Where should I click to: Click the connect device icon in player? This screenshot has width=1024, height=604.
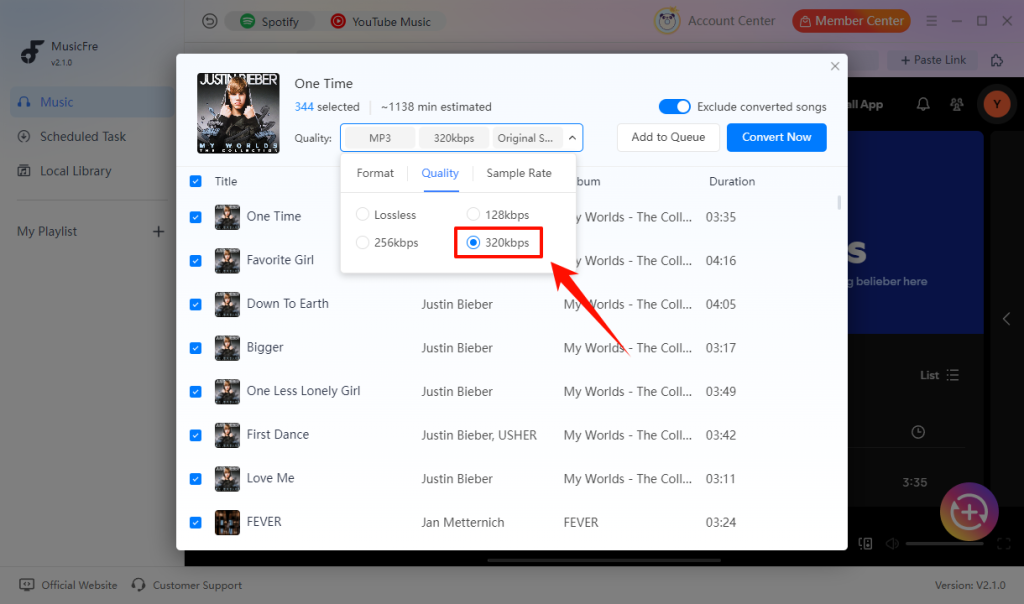click(865, 543)
